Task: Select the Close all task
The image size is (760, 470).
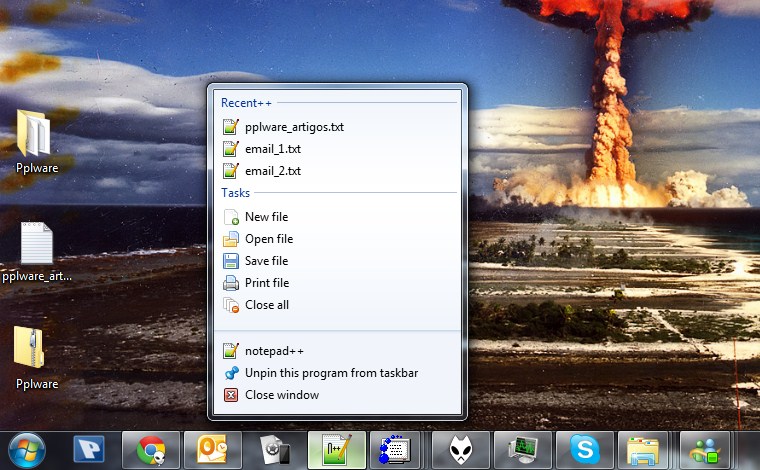Action: [337, 305]
